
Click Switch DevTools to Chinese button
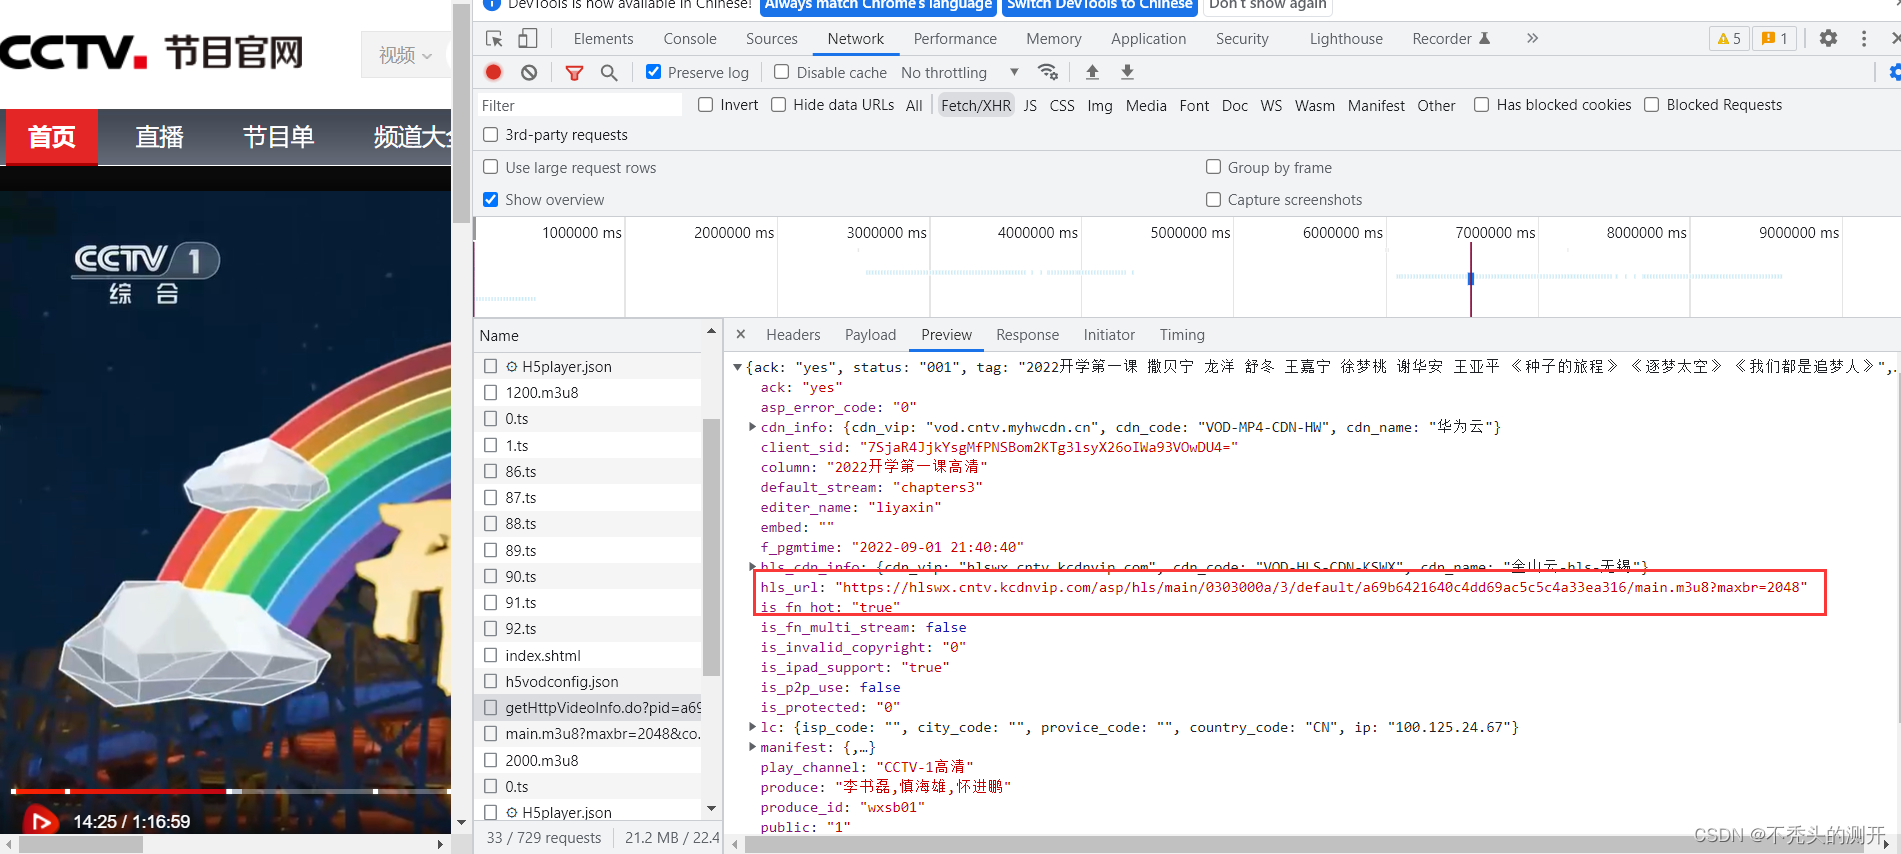pyautogui.click(x=1099, y=5)
